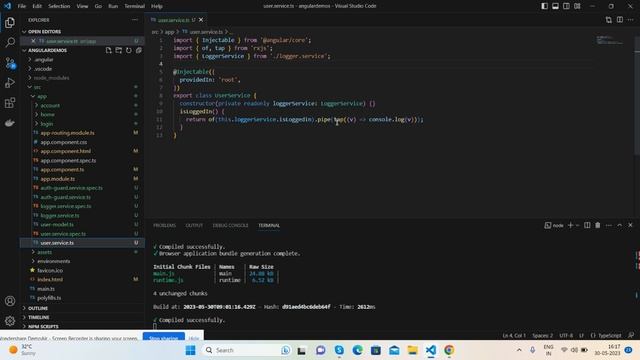Open the new terminal launch profile dropdown
640x360 pixels.
pos(577,225)
